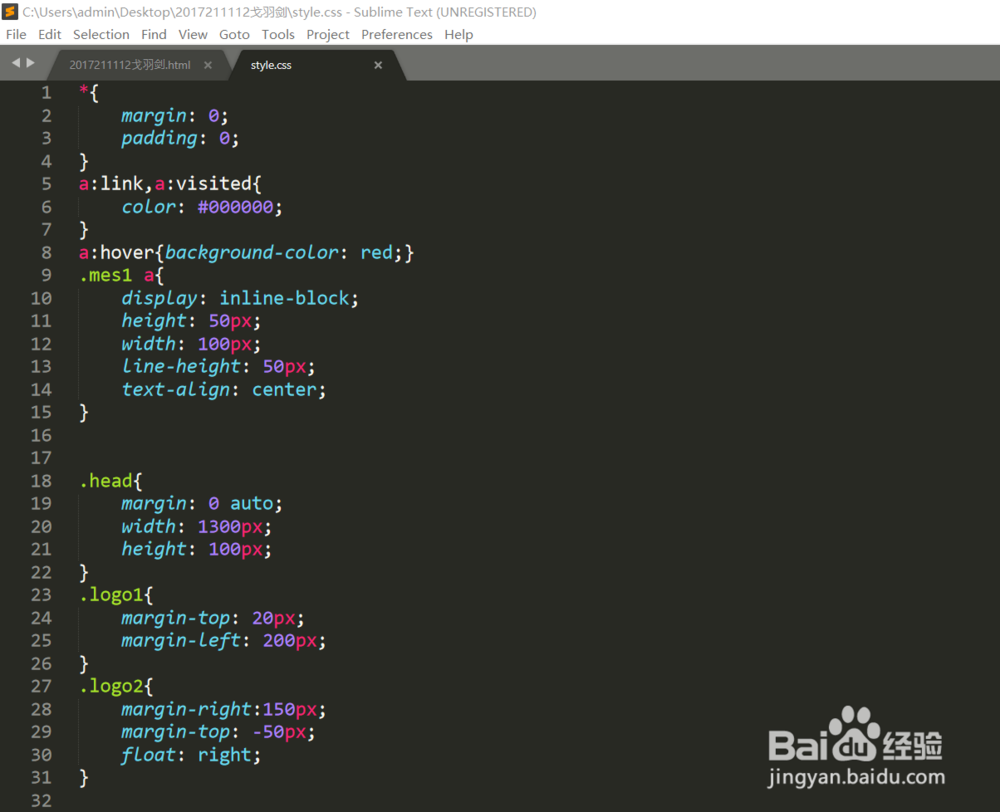This screenshot has width=1000, height=812.
Task: Click the next tab right arrow
Action: (x=30, y=63)
